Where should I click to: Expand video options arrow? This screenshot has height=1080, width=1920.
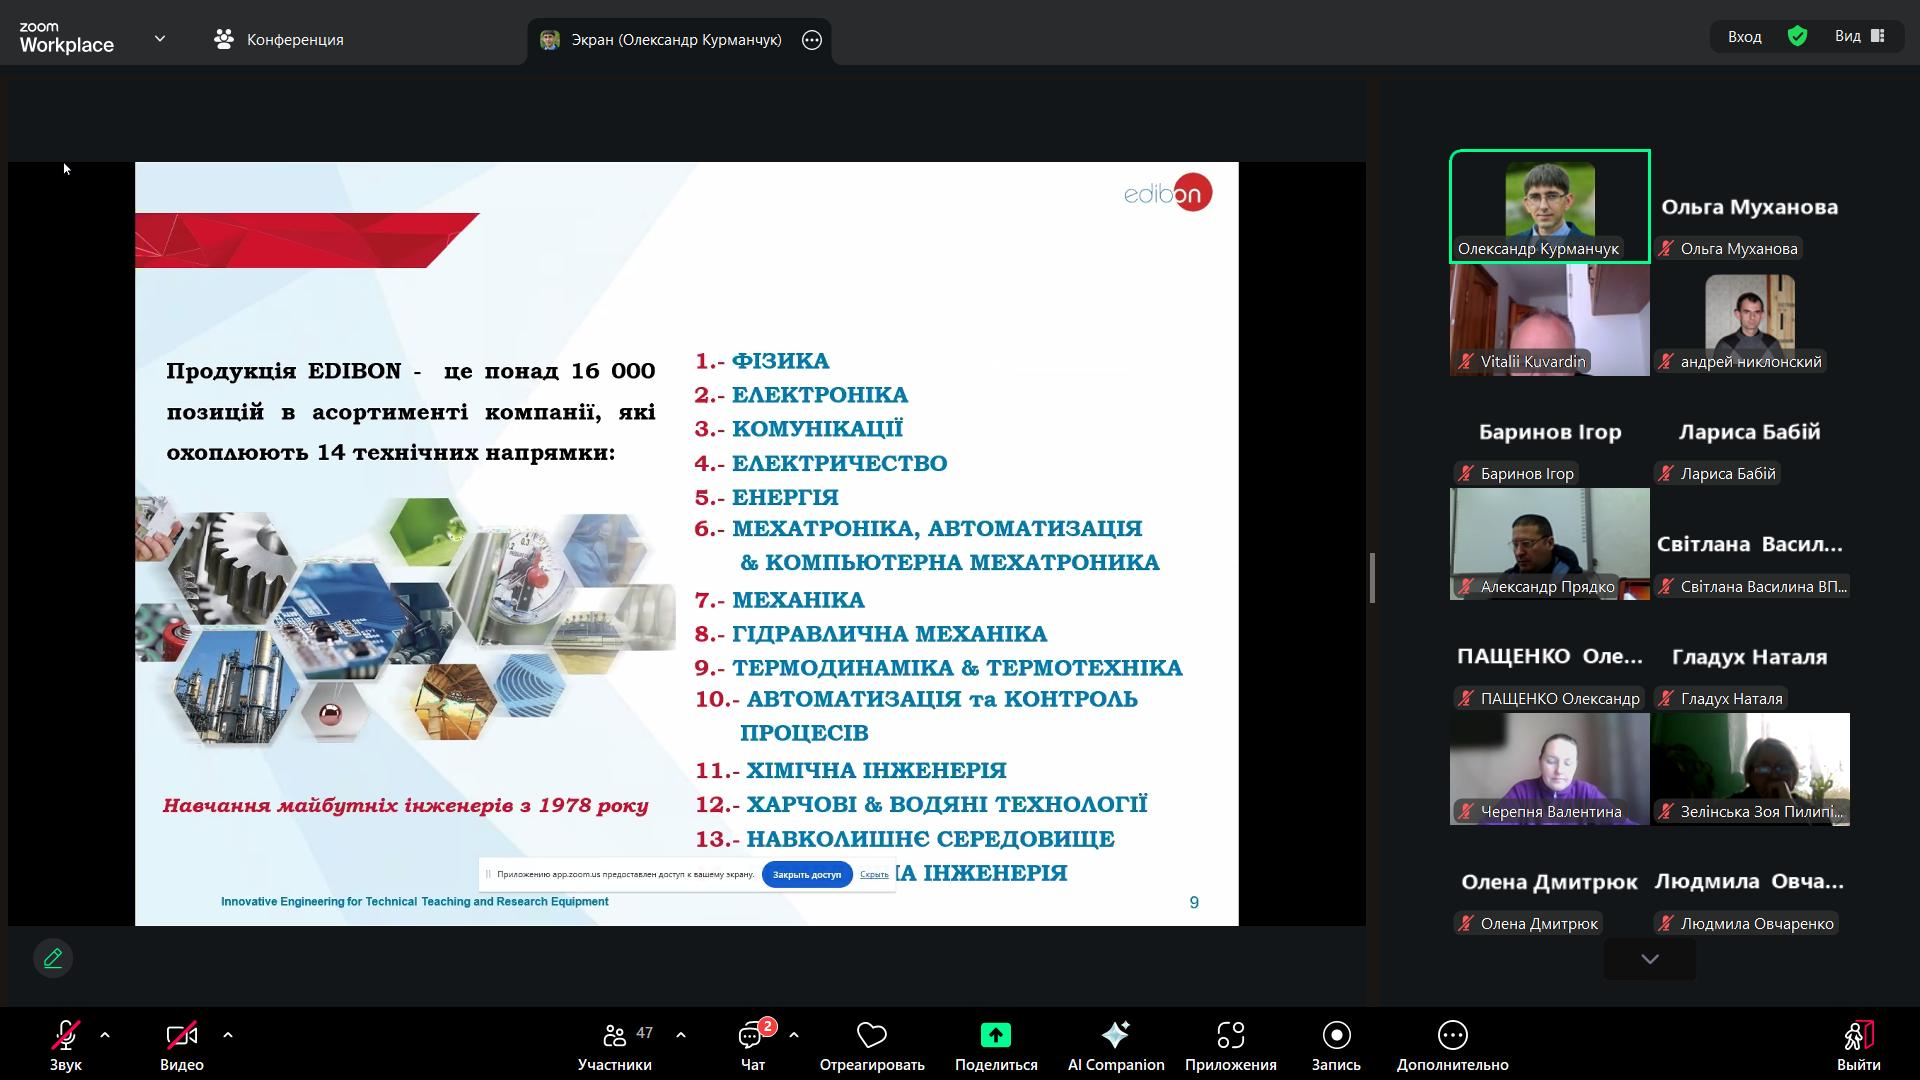228,1035
